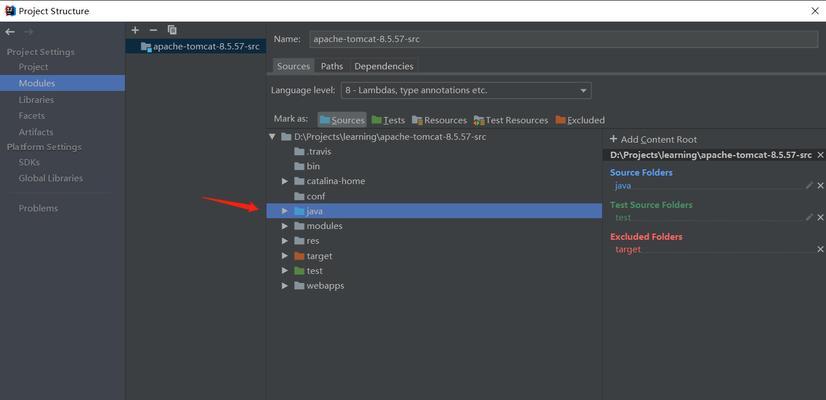The image size is (826, 400).
Task: Click test link under Test Source Folders
Action: tap(623, 217)
